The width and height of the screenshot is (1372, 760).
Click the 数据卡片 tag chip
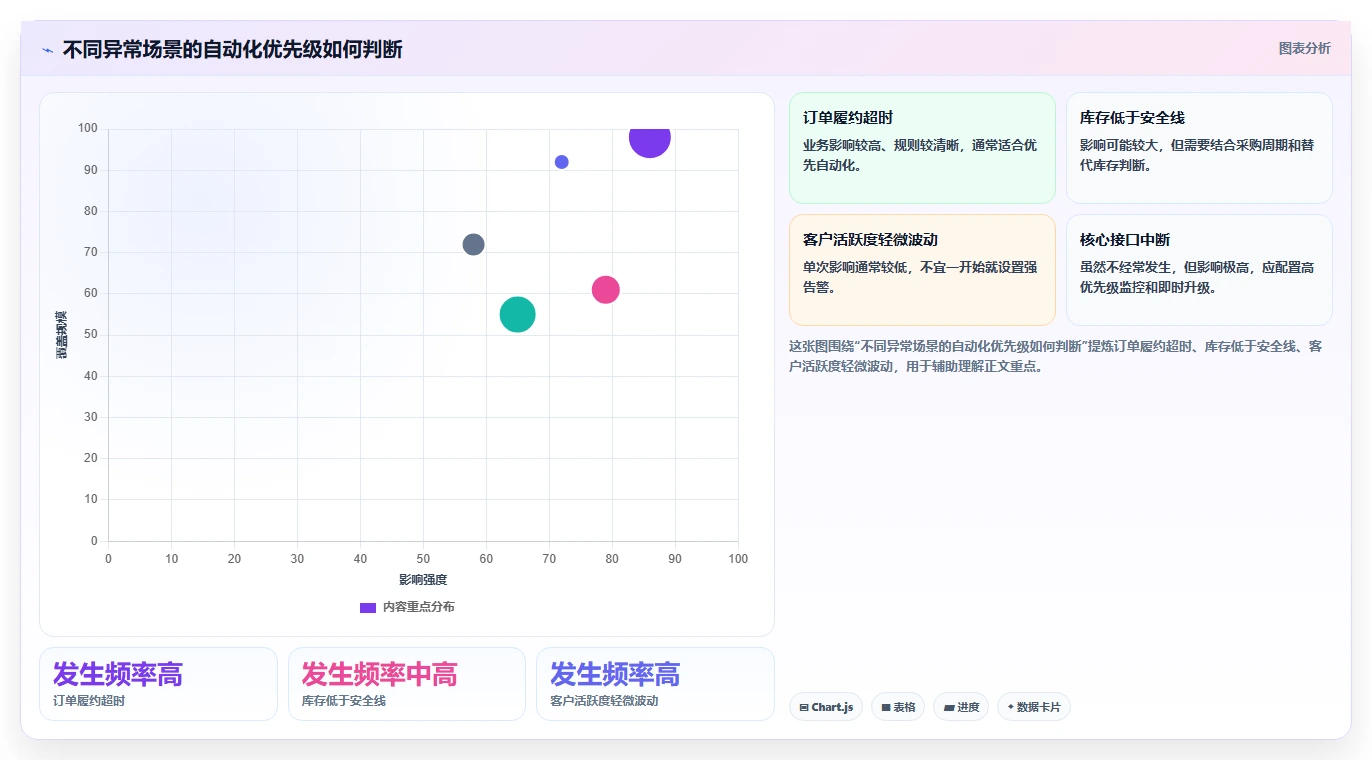(x=1034, y=707)
